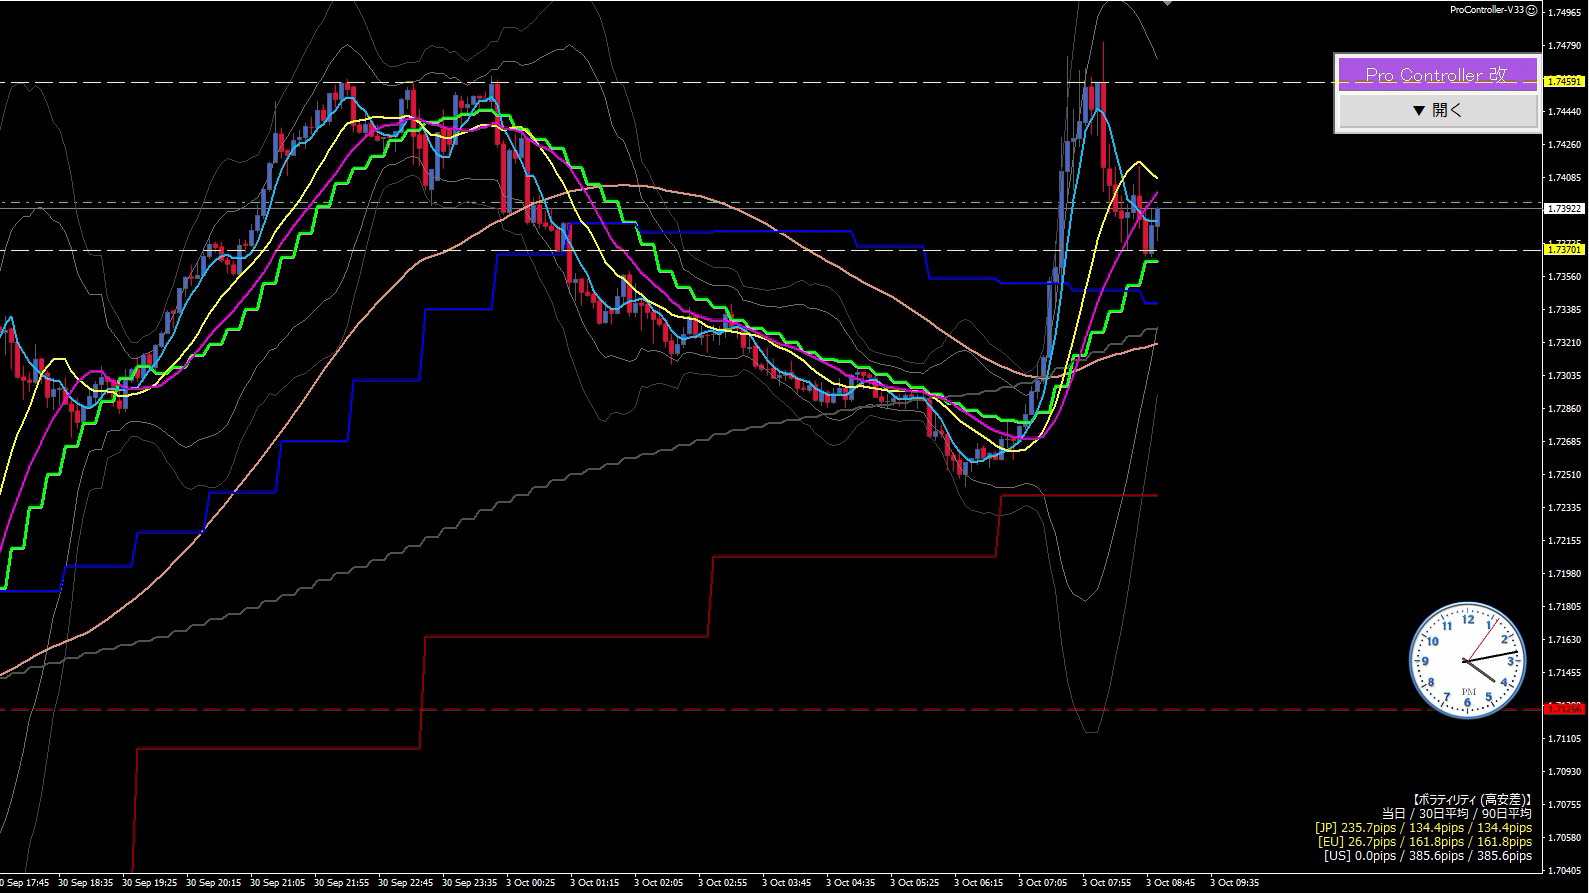
Task: Click the 3 Oct 01:15 time axis label
Action: (594, 884)
